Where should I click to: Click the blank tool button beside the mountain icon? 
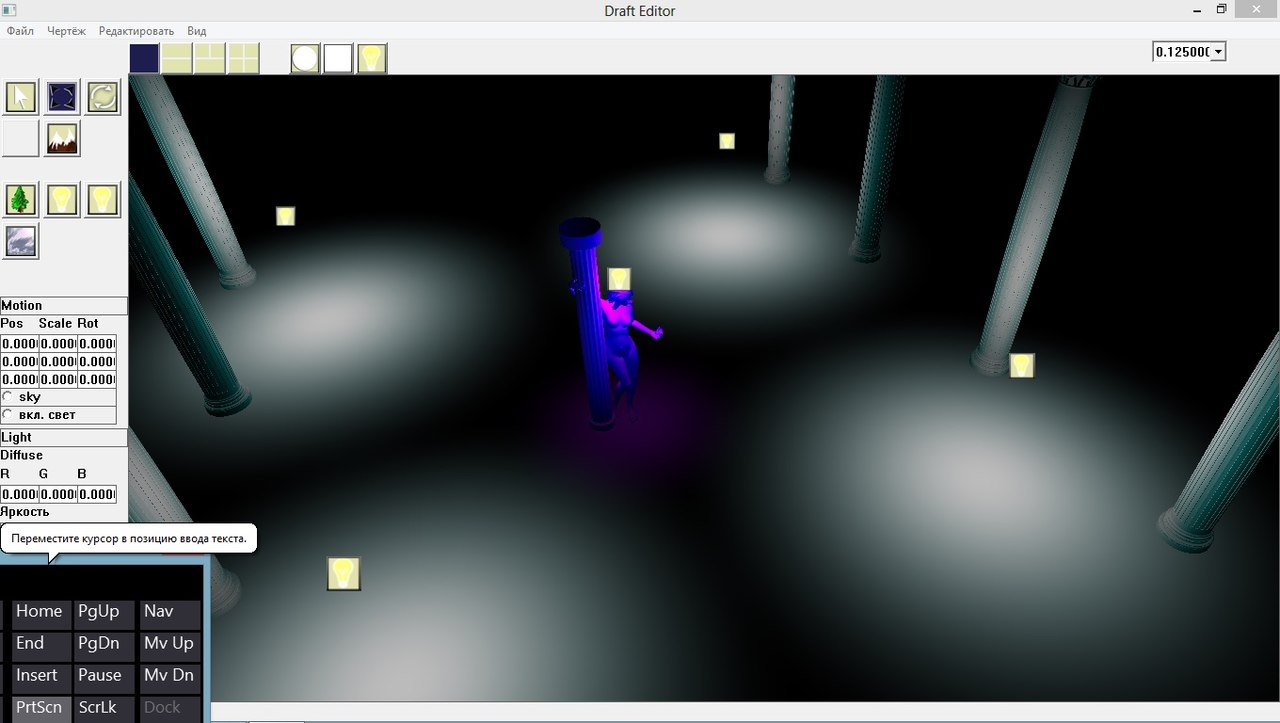pyautogui.click(x=20, y=139)
